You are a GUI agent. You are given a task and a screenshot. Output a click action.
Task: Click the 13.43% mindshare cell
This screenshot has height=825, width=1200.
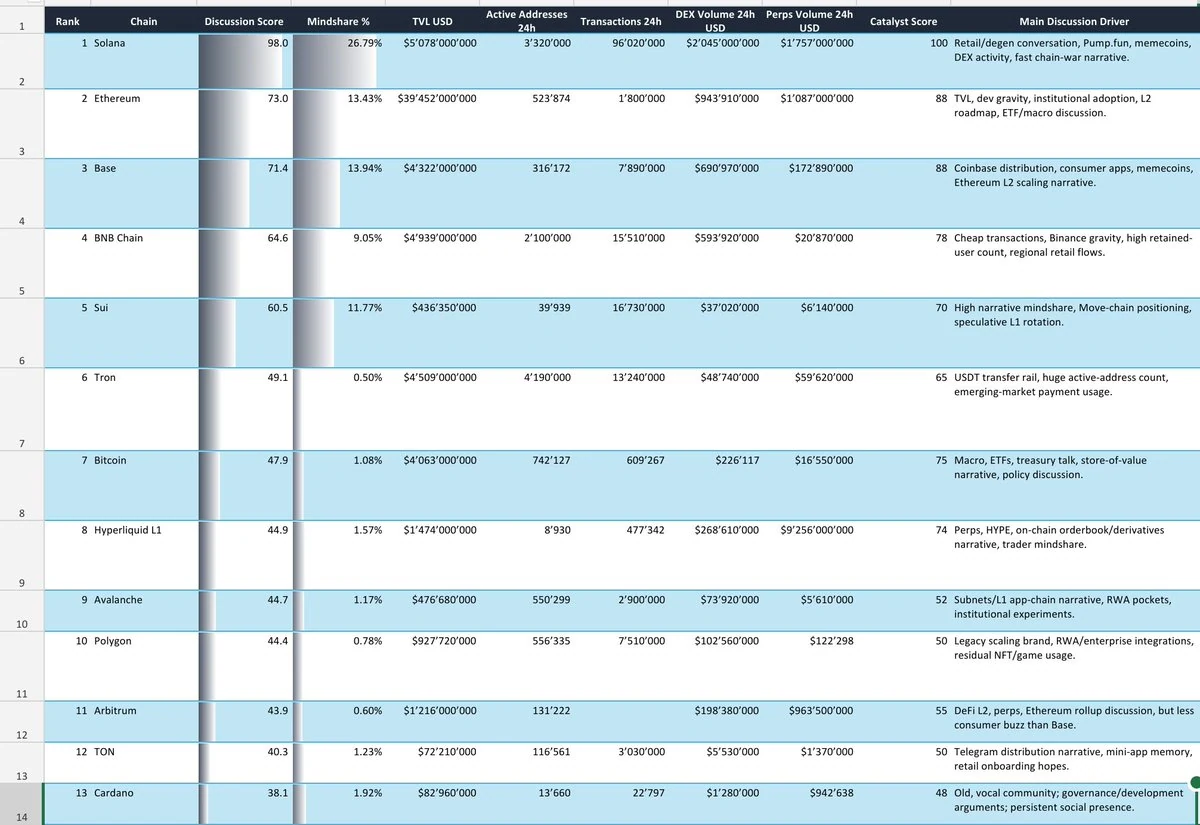point(339,125)
